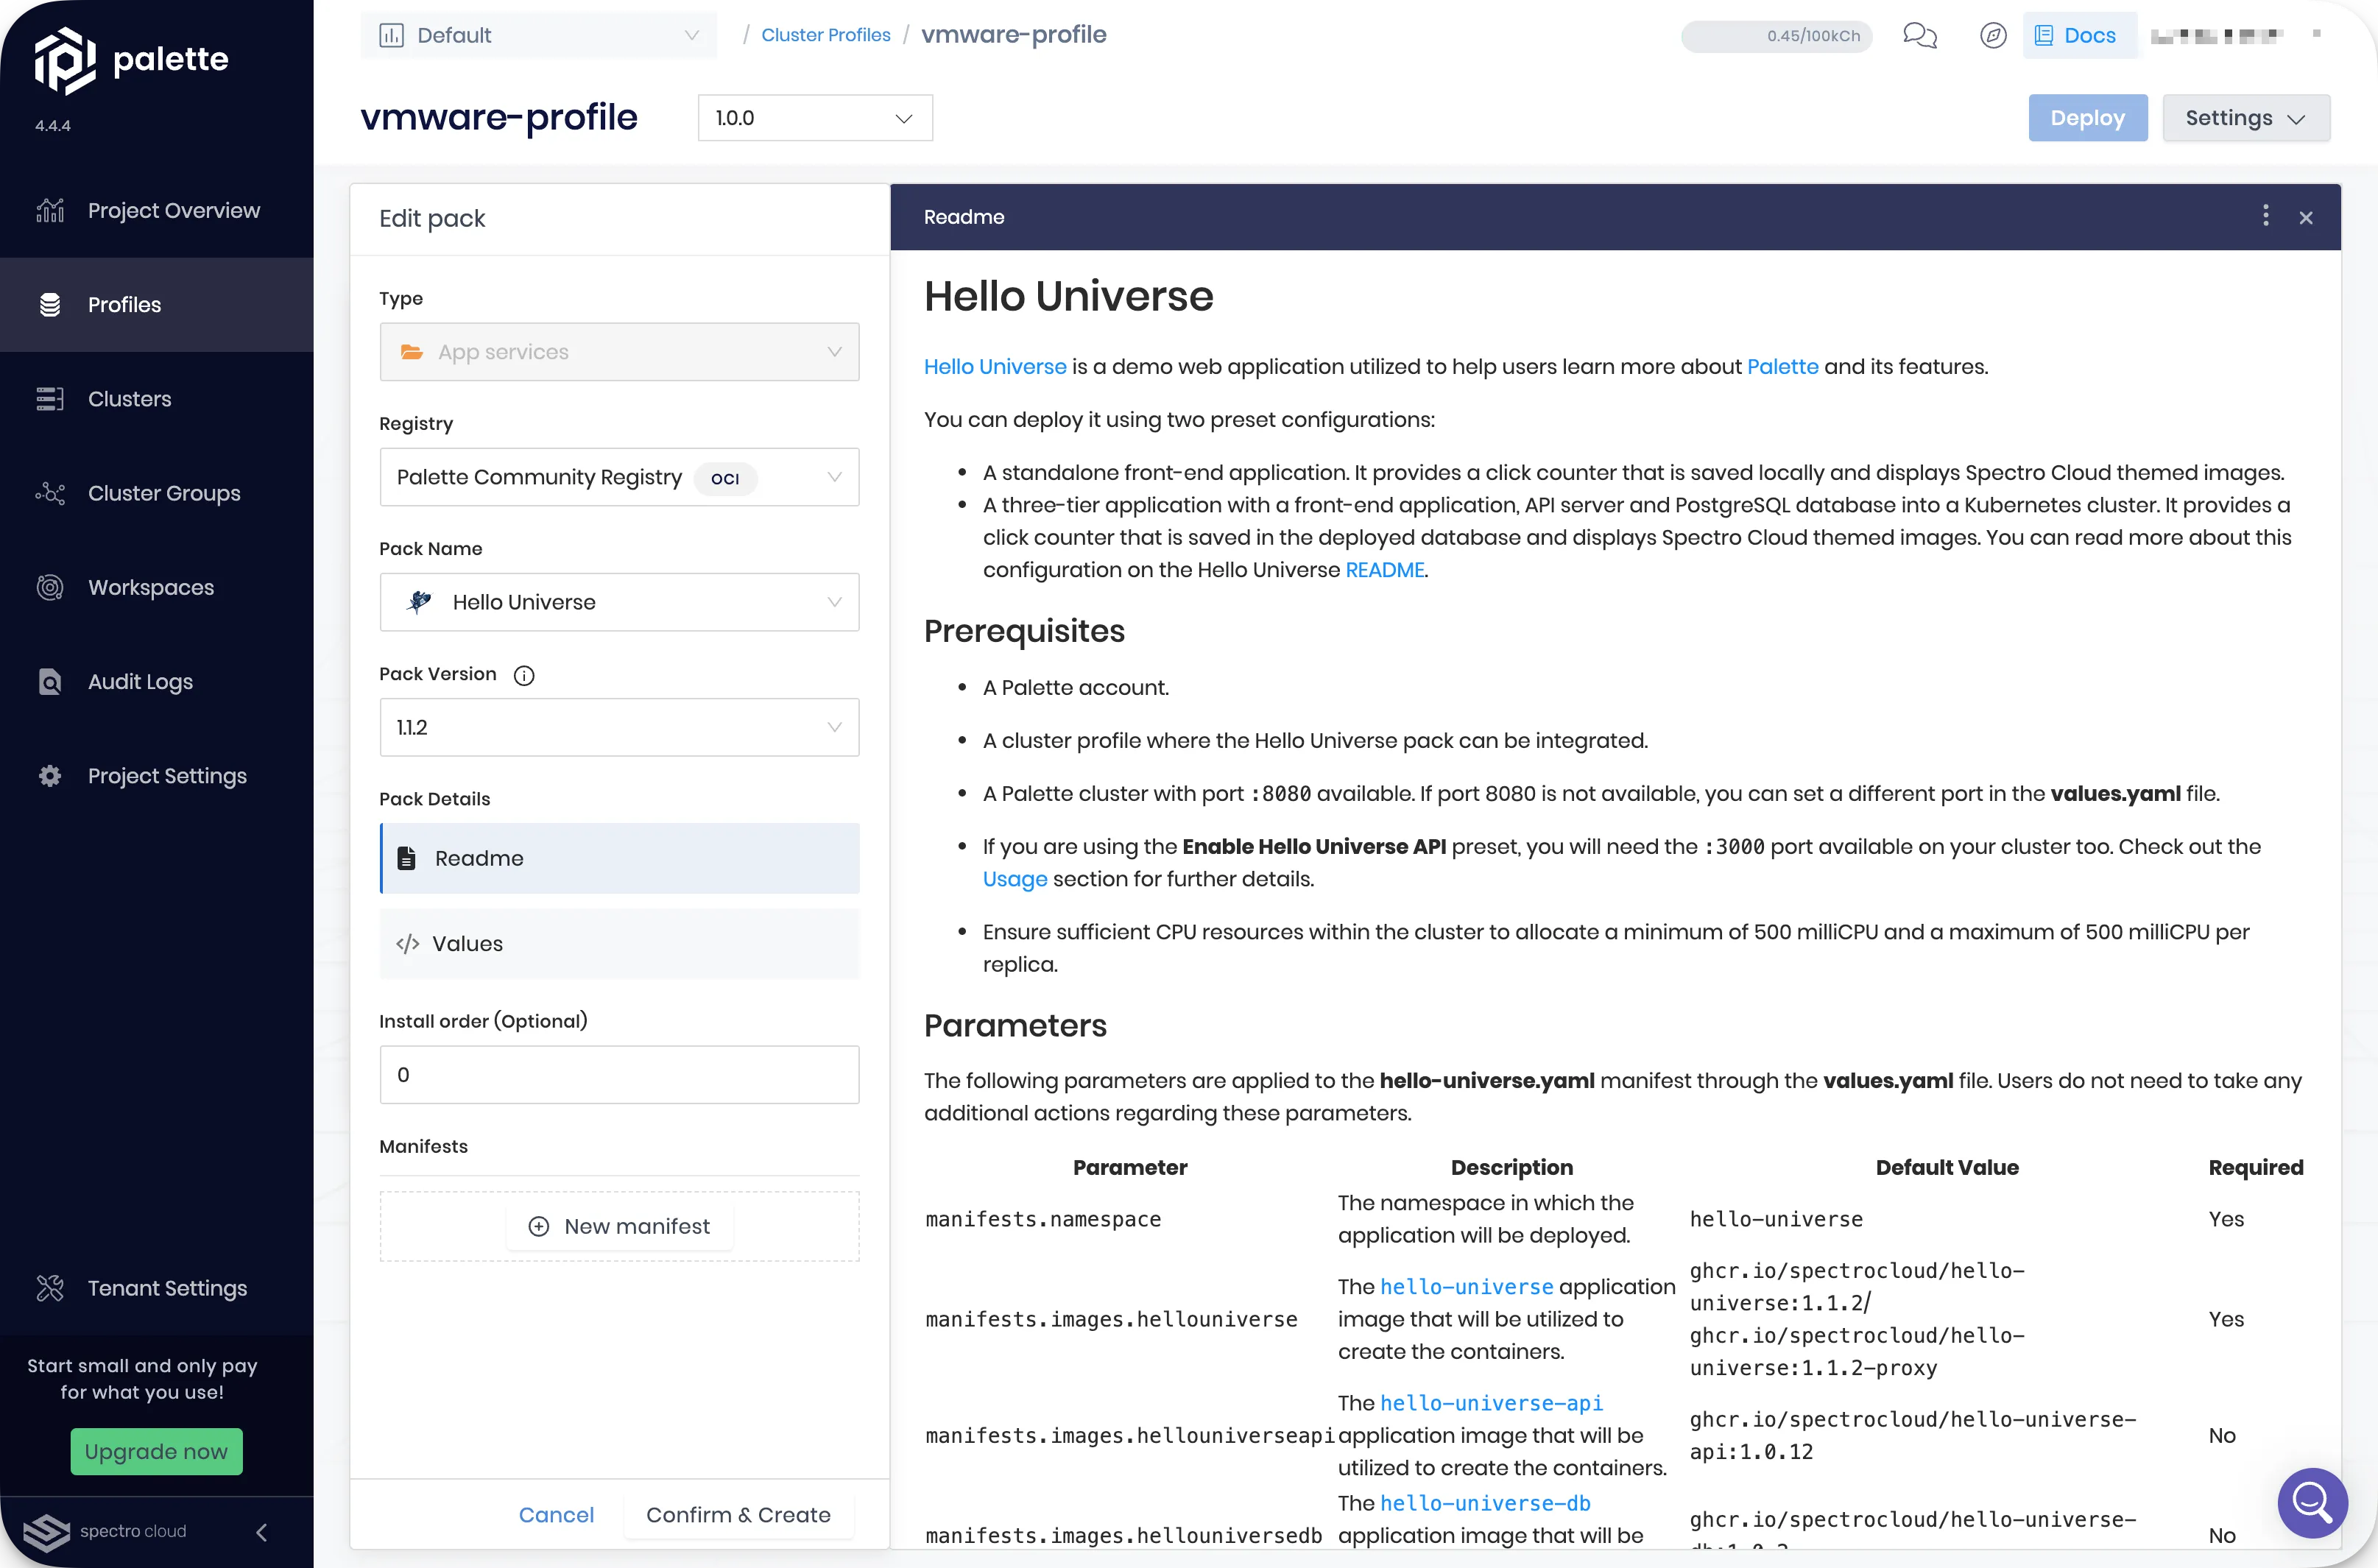Click the Project Settings gear icon
Viewport: 2378px width, 1568px height.
pos(50,776)
